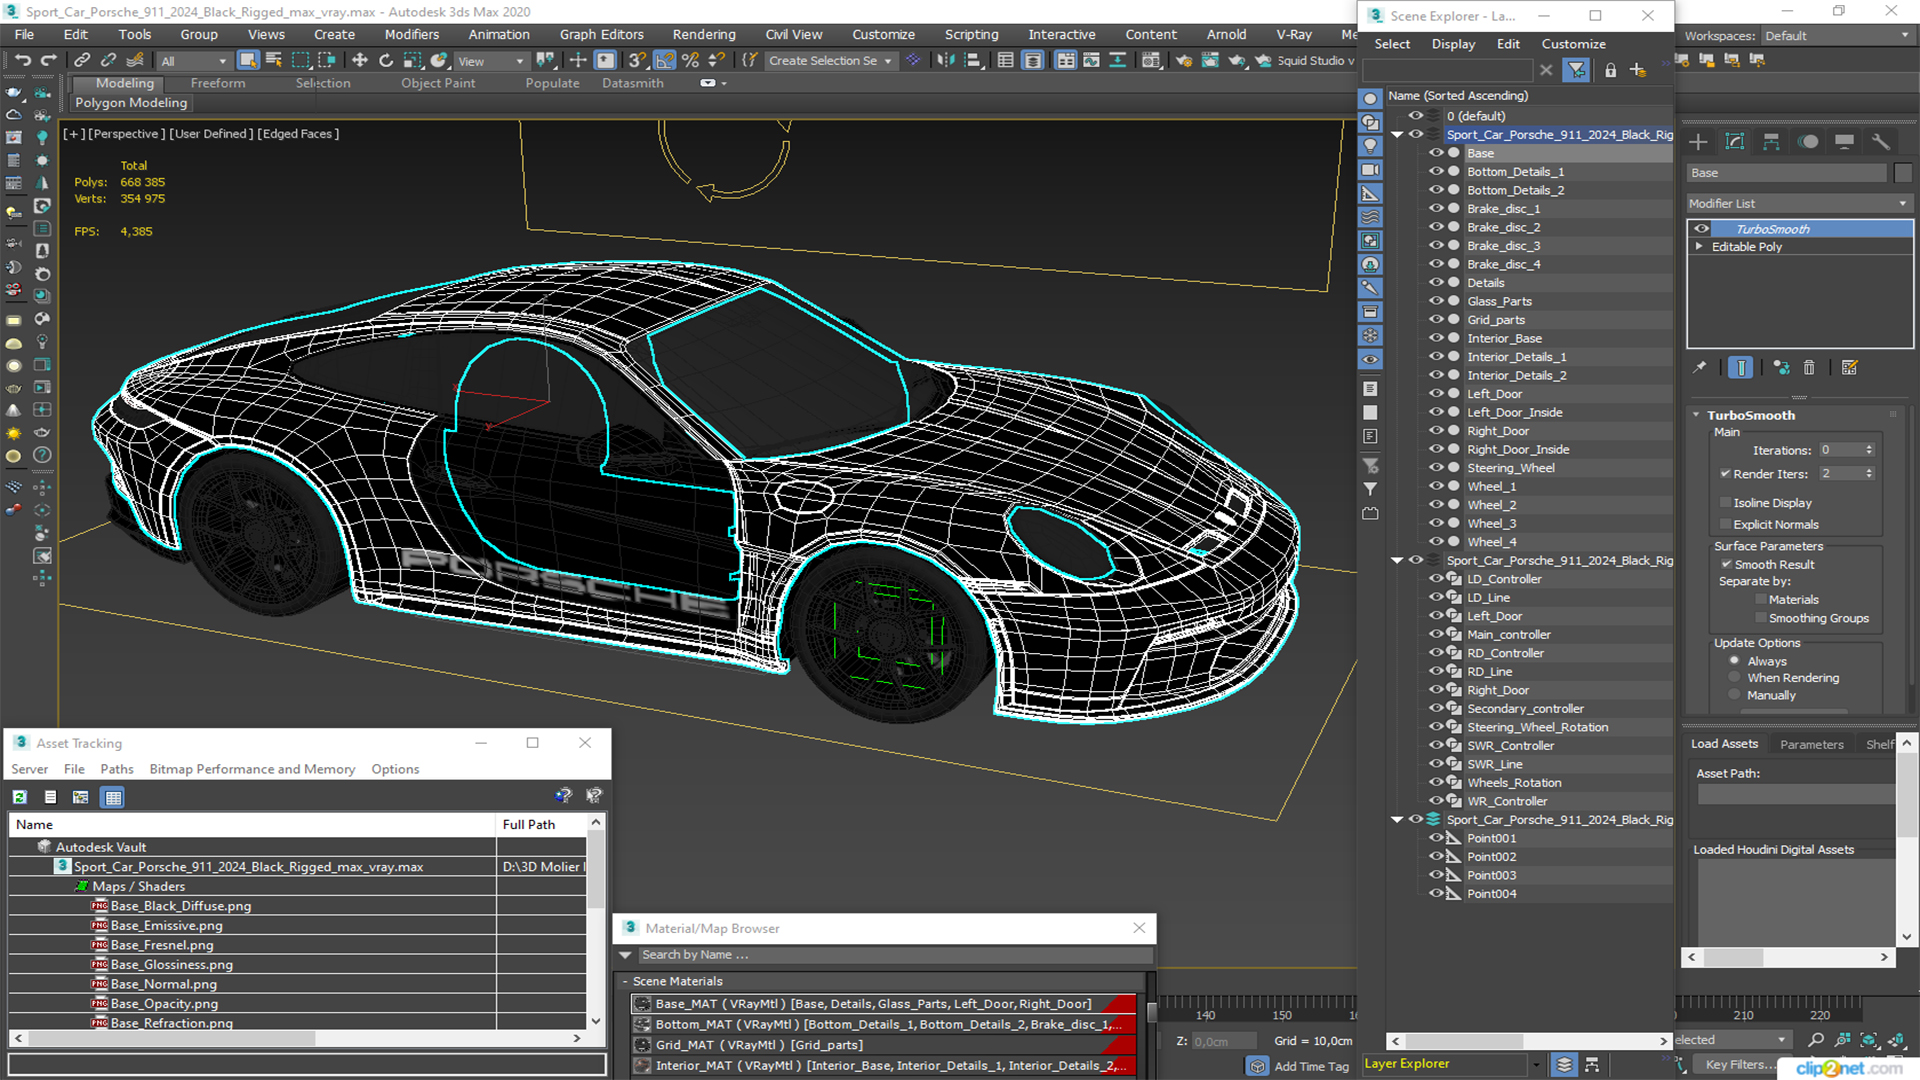The image size is (1920, 1080).
Task: Open the Graph Editors menu
Action: point(601,34)
